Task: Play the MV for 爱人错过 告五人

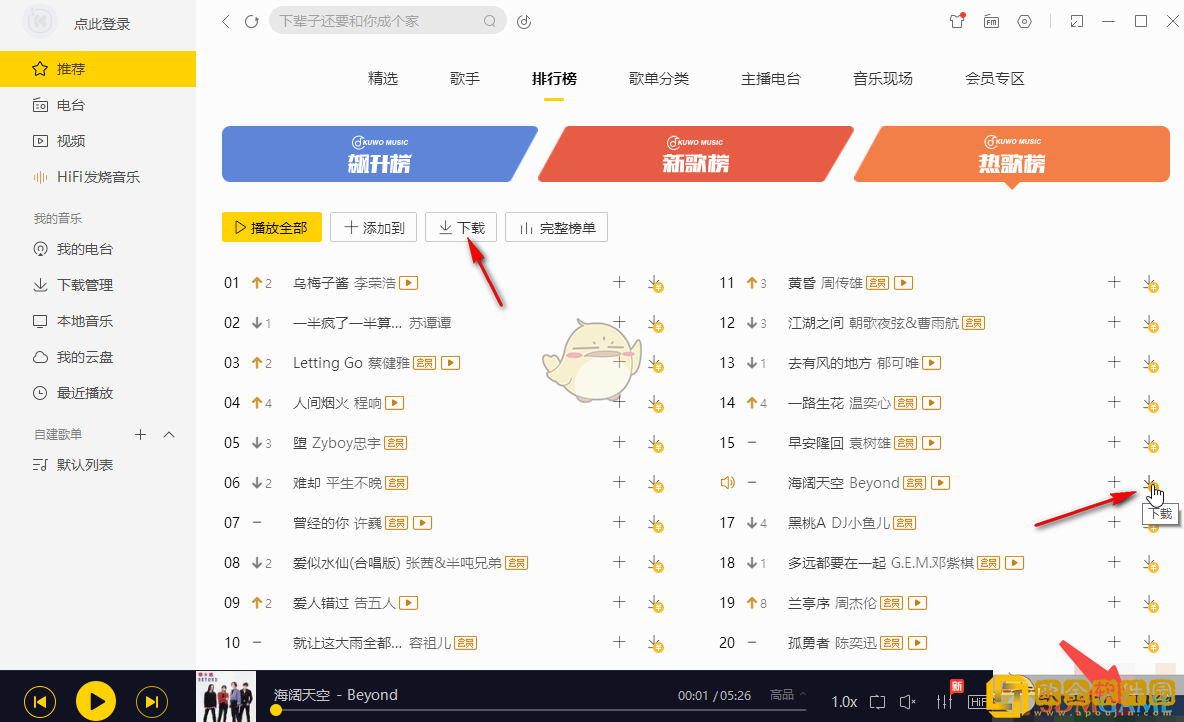Action: click(409, 603)
